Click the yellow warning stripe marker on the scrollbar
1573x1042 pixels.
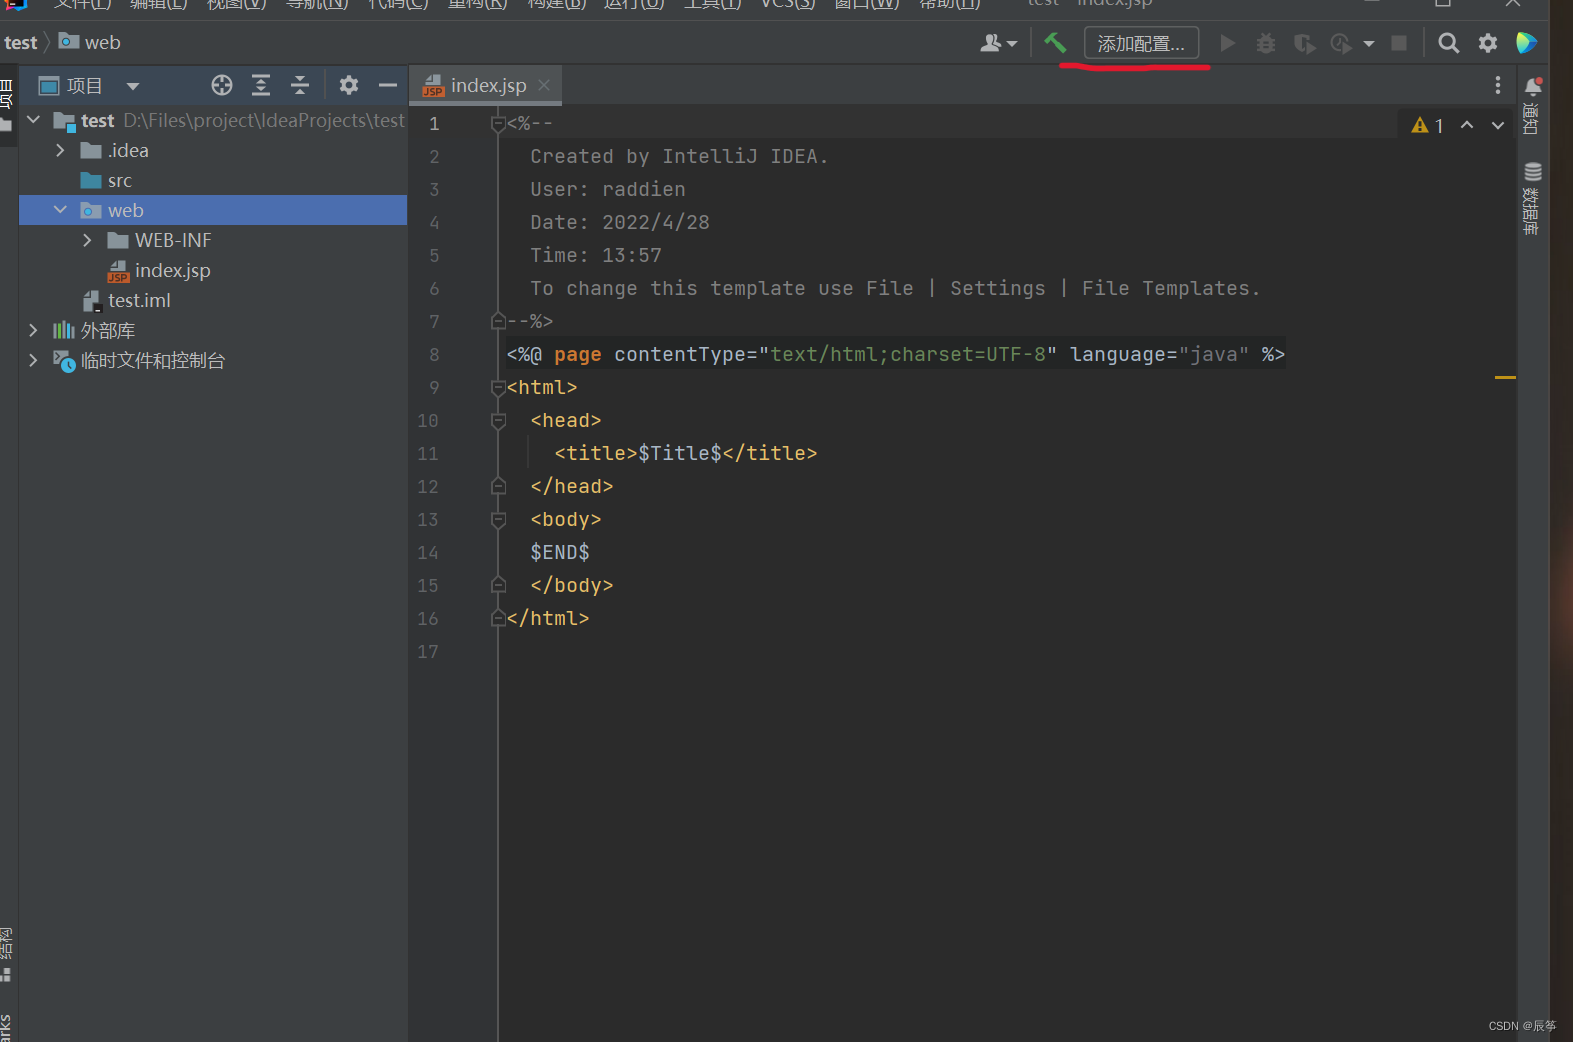point(1505,377)
